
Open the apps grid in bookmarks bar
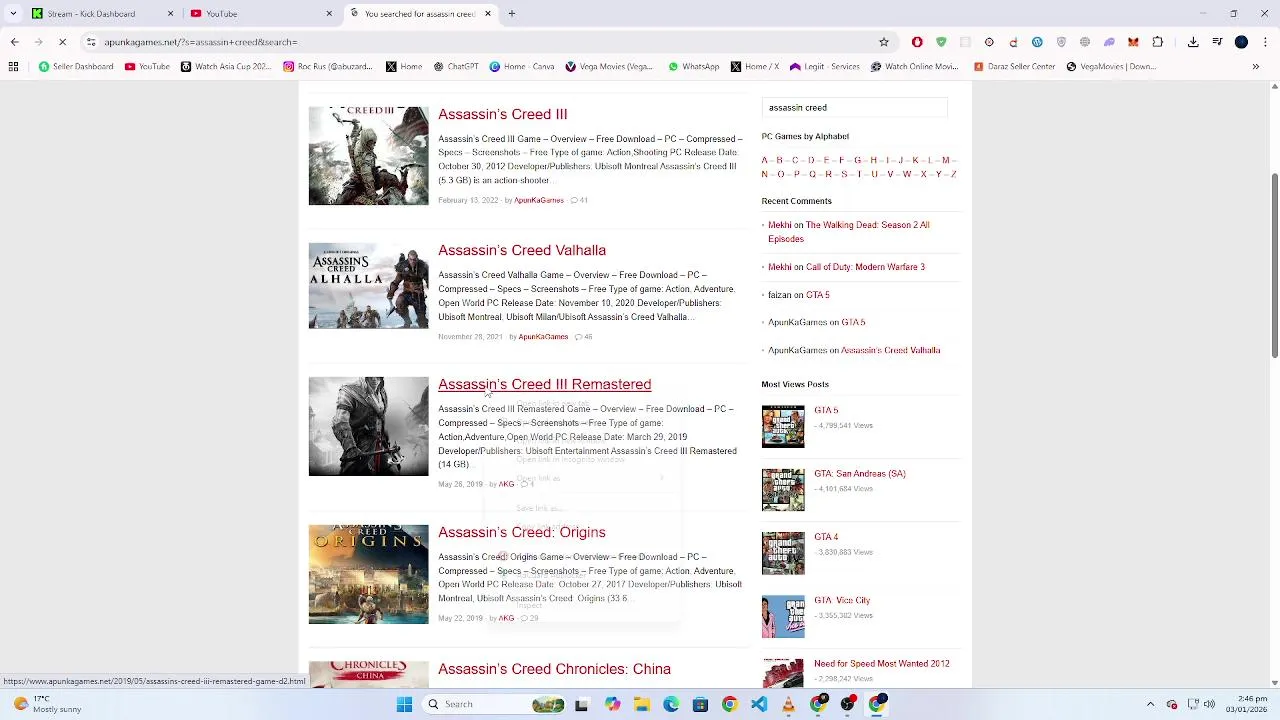click(x=13, y=67)
